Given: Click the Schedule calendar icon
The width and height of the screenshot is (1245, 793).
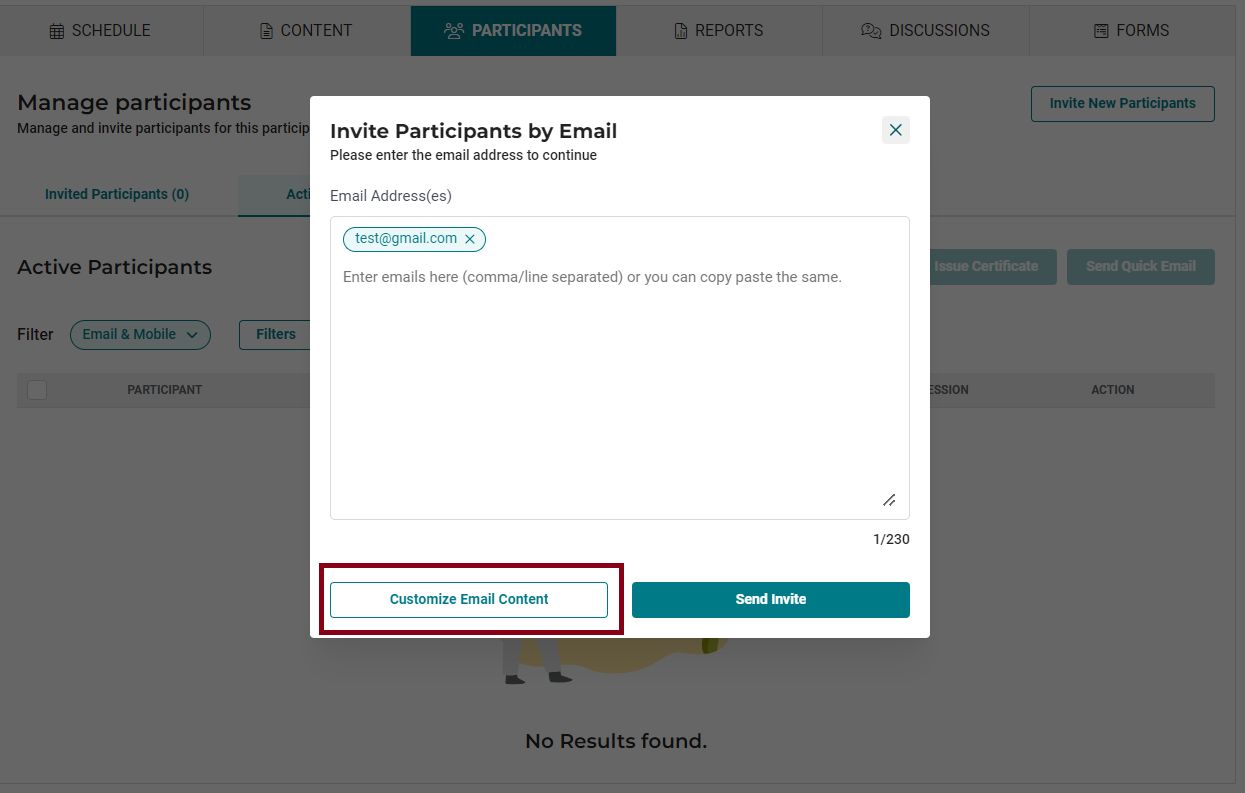Looking at the screenshot, I should (x=57, y=31).
